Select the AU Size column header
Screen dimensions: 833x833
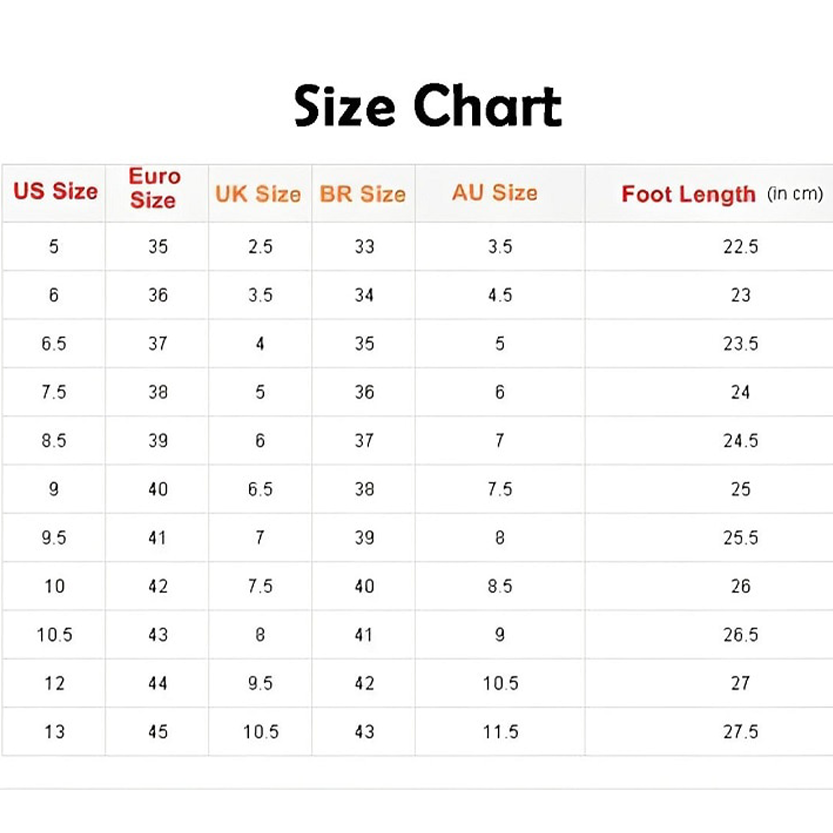click(x=495, y=192)
